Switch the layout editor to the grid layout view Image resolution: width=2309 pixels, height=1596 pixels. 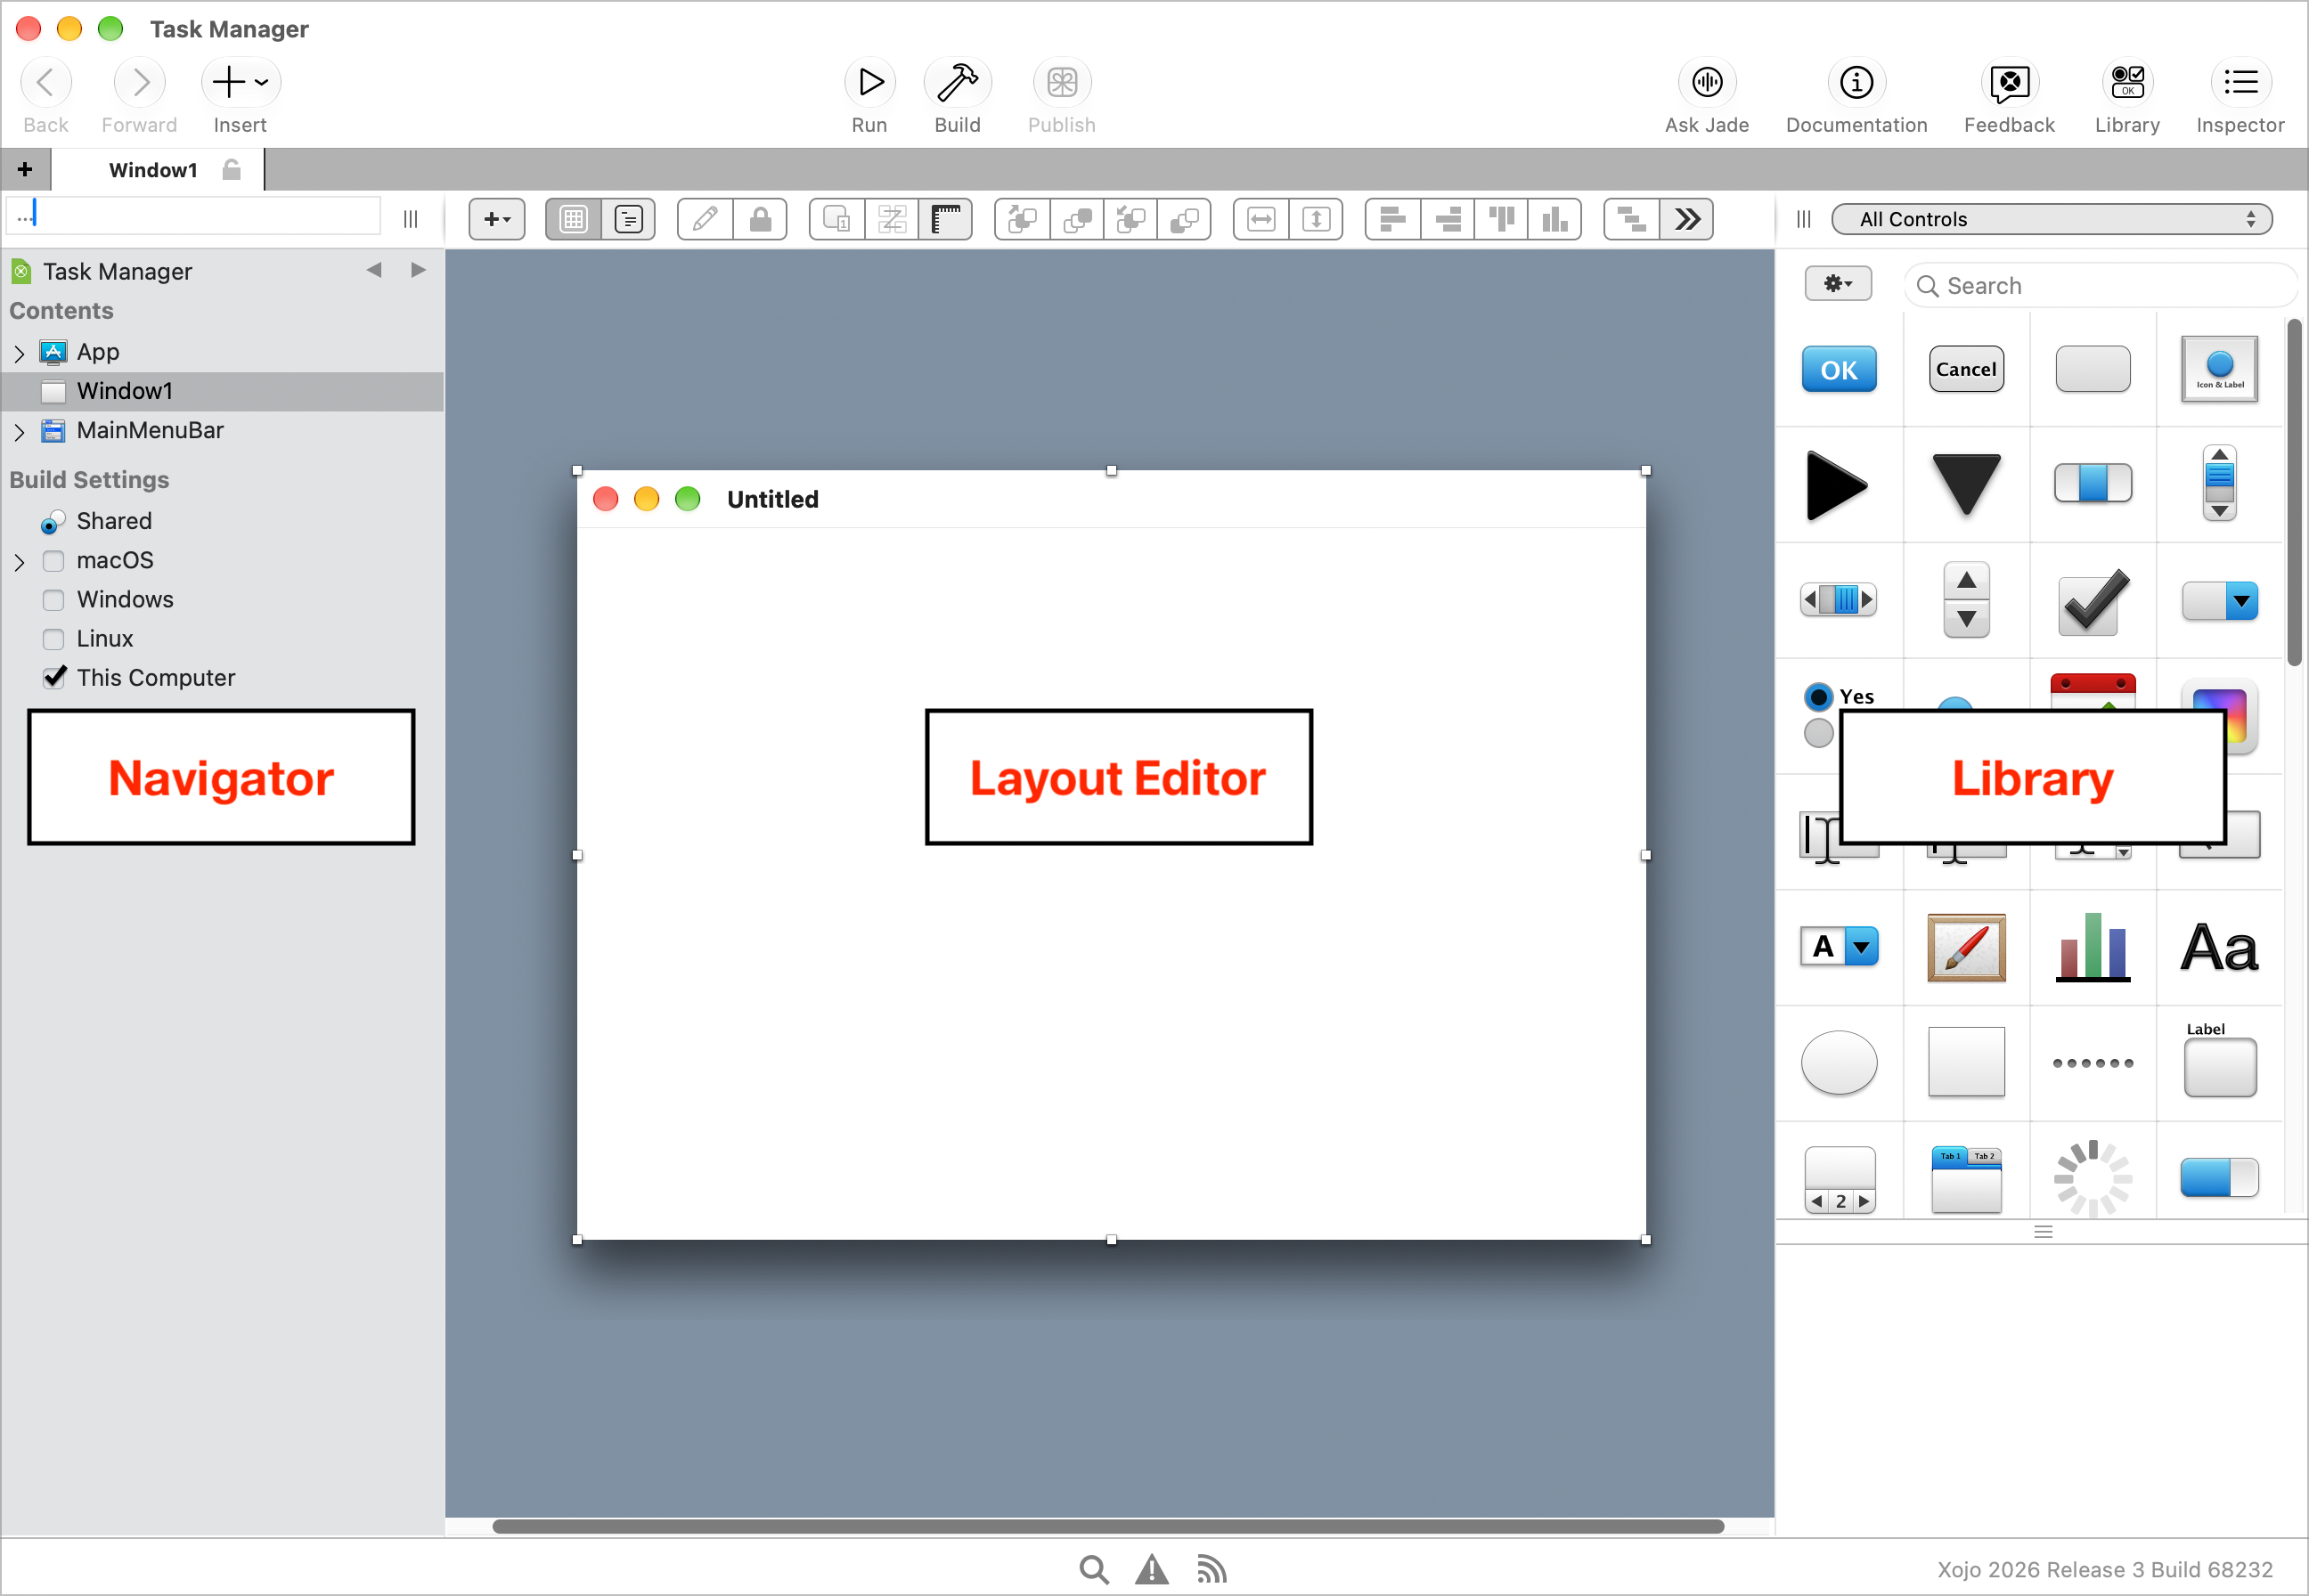[573, 219]
